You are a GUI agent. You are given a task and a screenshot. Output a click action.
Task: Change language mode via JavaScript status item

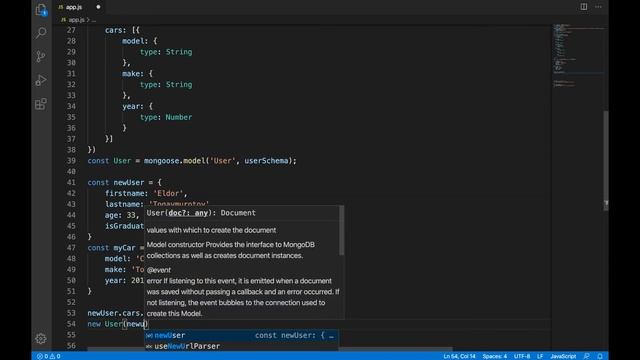point(563,356)
